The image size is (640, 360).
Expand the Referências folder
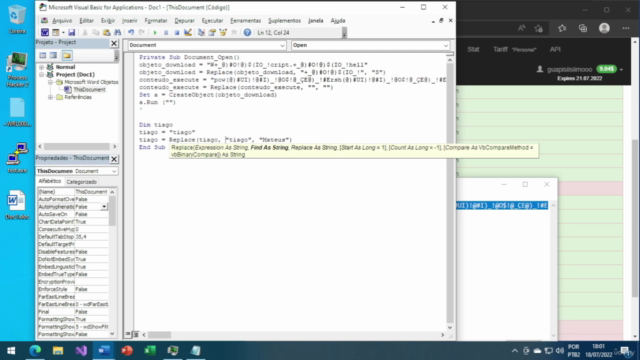point(50,97)
